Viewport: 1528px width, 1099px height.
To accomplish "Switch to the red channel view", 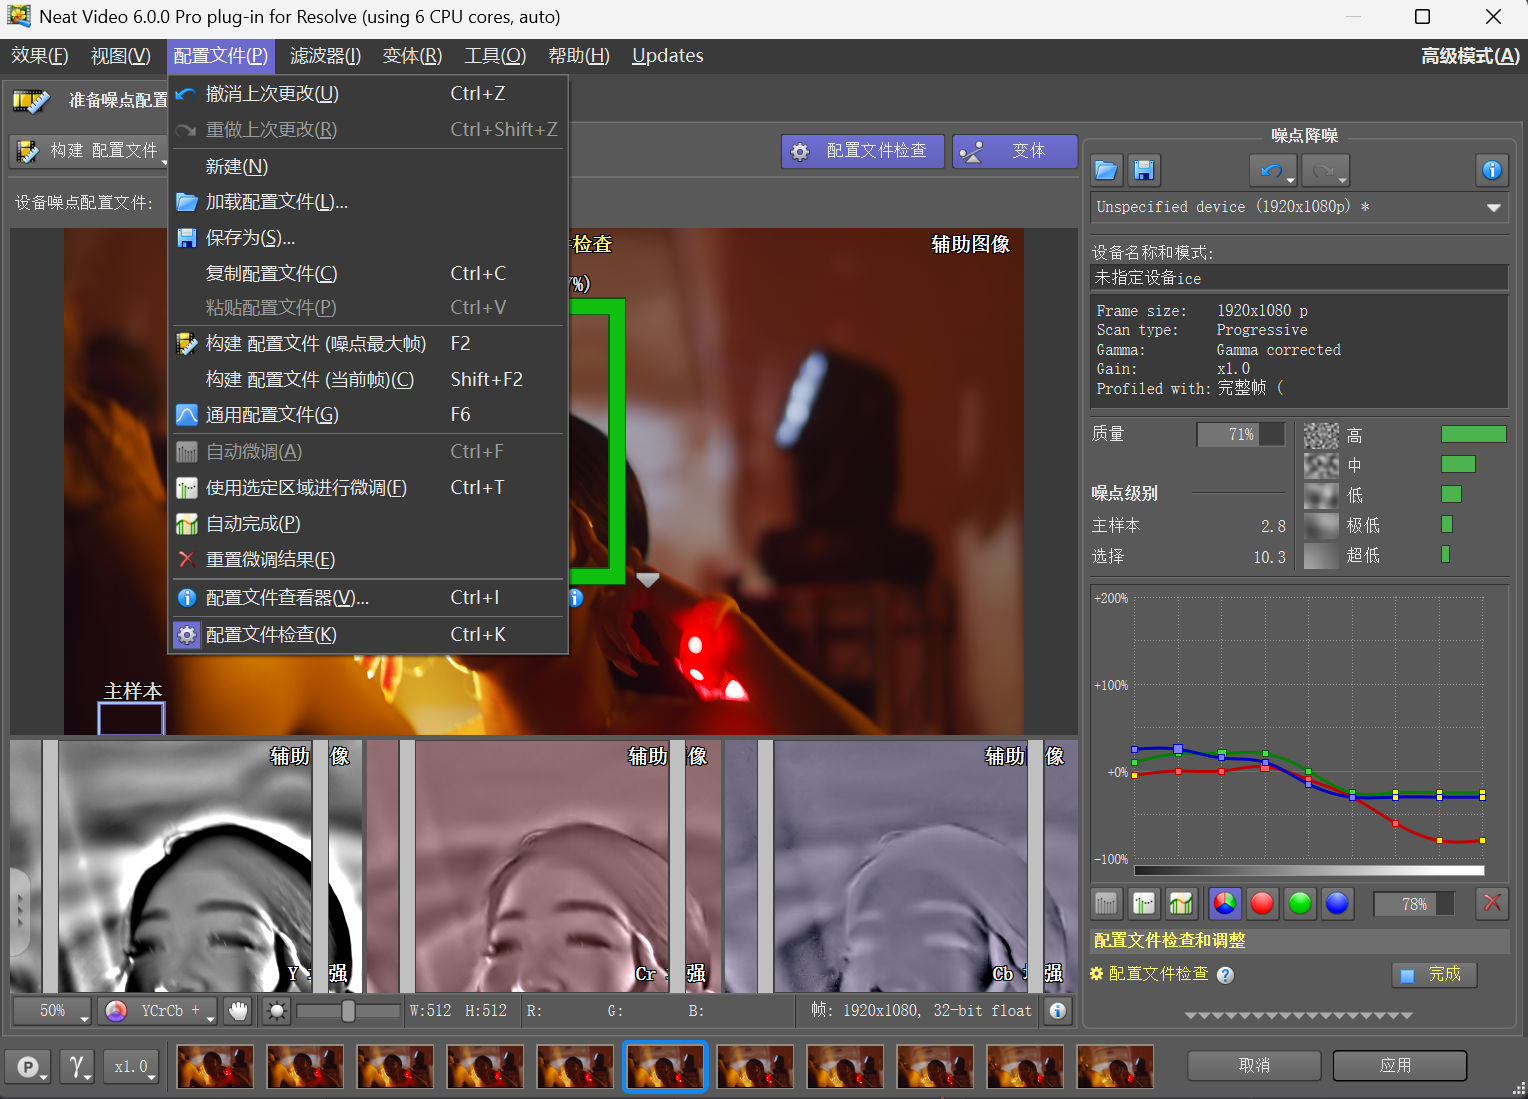I will click(1262, 903).
